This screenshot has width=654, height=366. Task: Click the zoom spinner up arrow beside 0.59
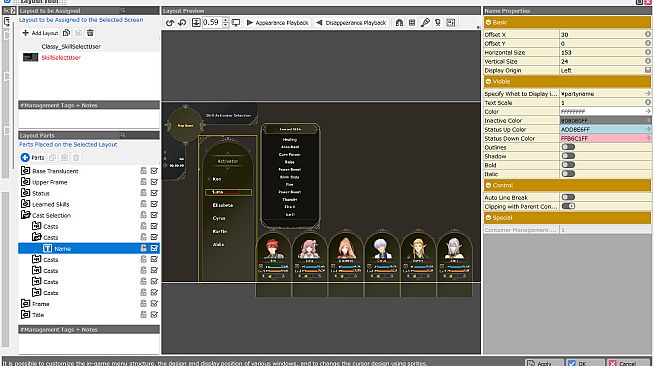click(x=226, y=20)
